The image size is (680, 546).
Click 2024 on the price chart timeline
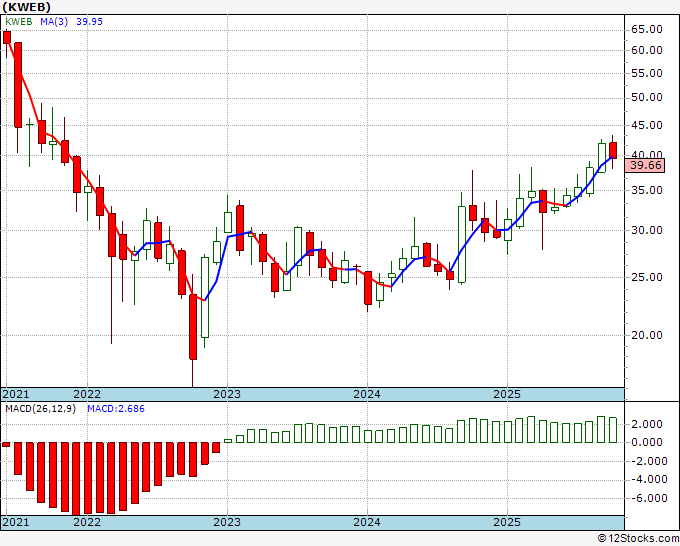(367, 394)
